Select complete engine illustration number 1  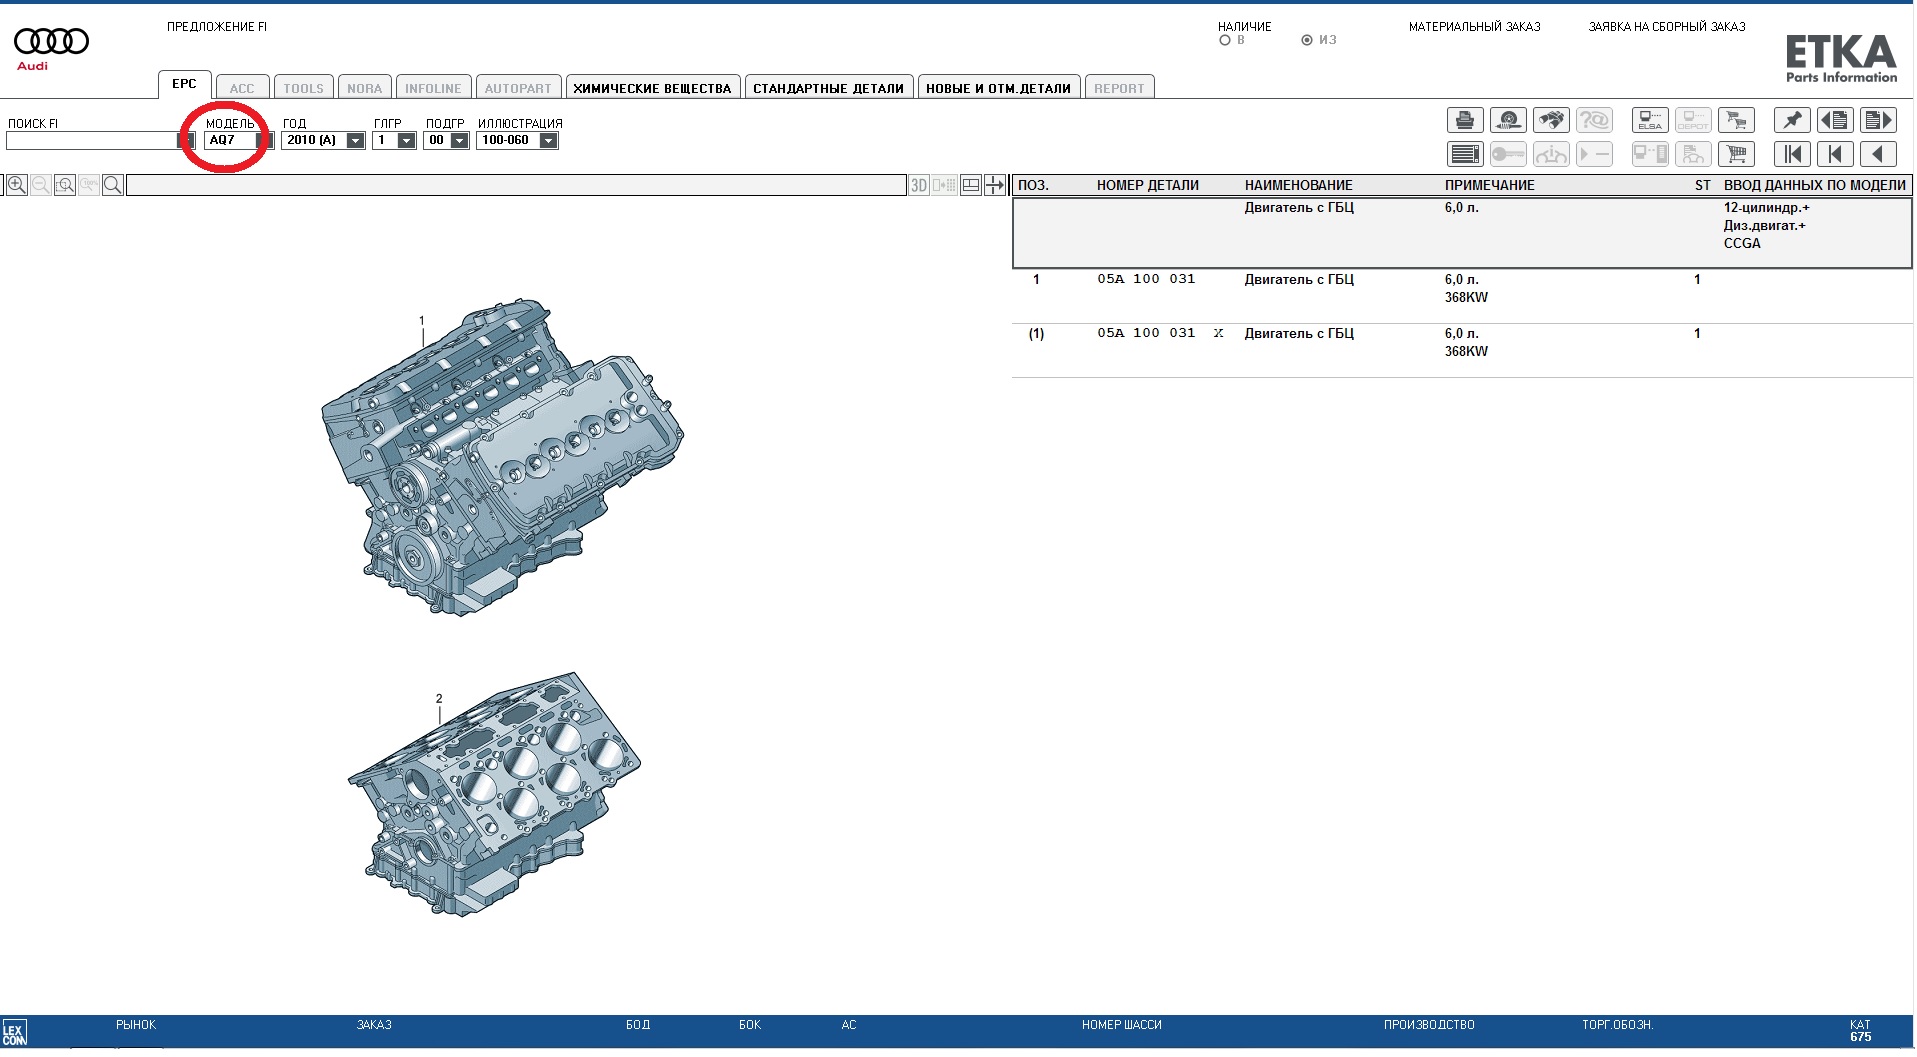tap(502, 456)
